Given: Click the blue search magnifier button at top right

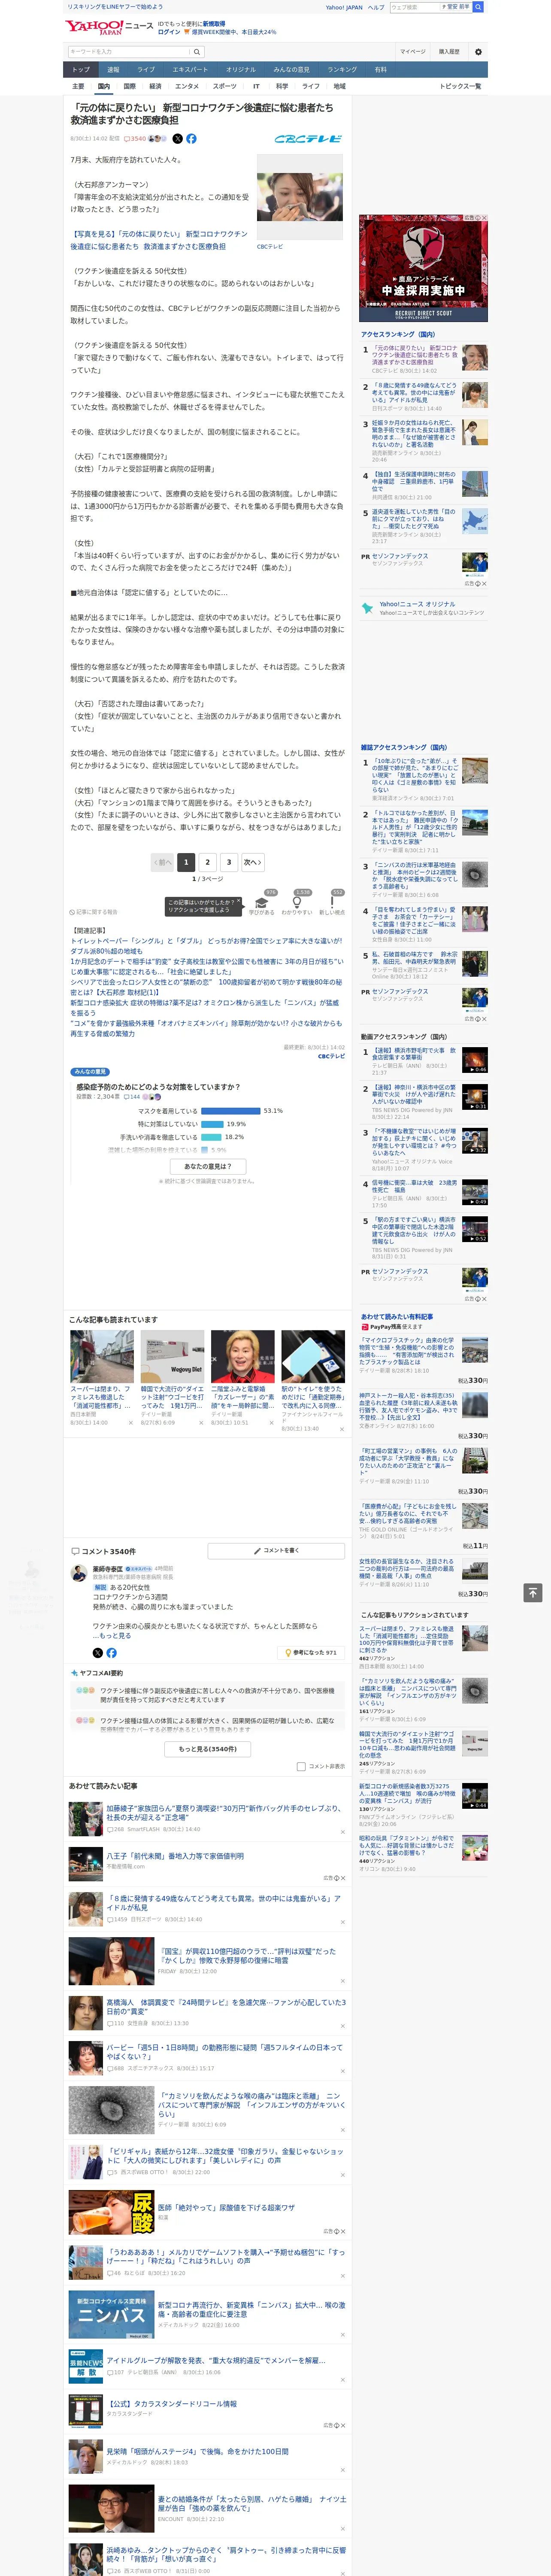Looking at the screenshot, I should click(x=478, y=7).
